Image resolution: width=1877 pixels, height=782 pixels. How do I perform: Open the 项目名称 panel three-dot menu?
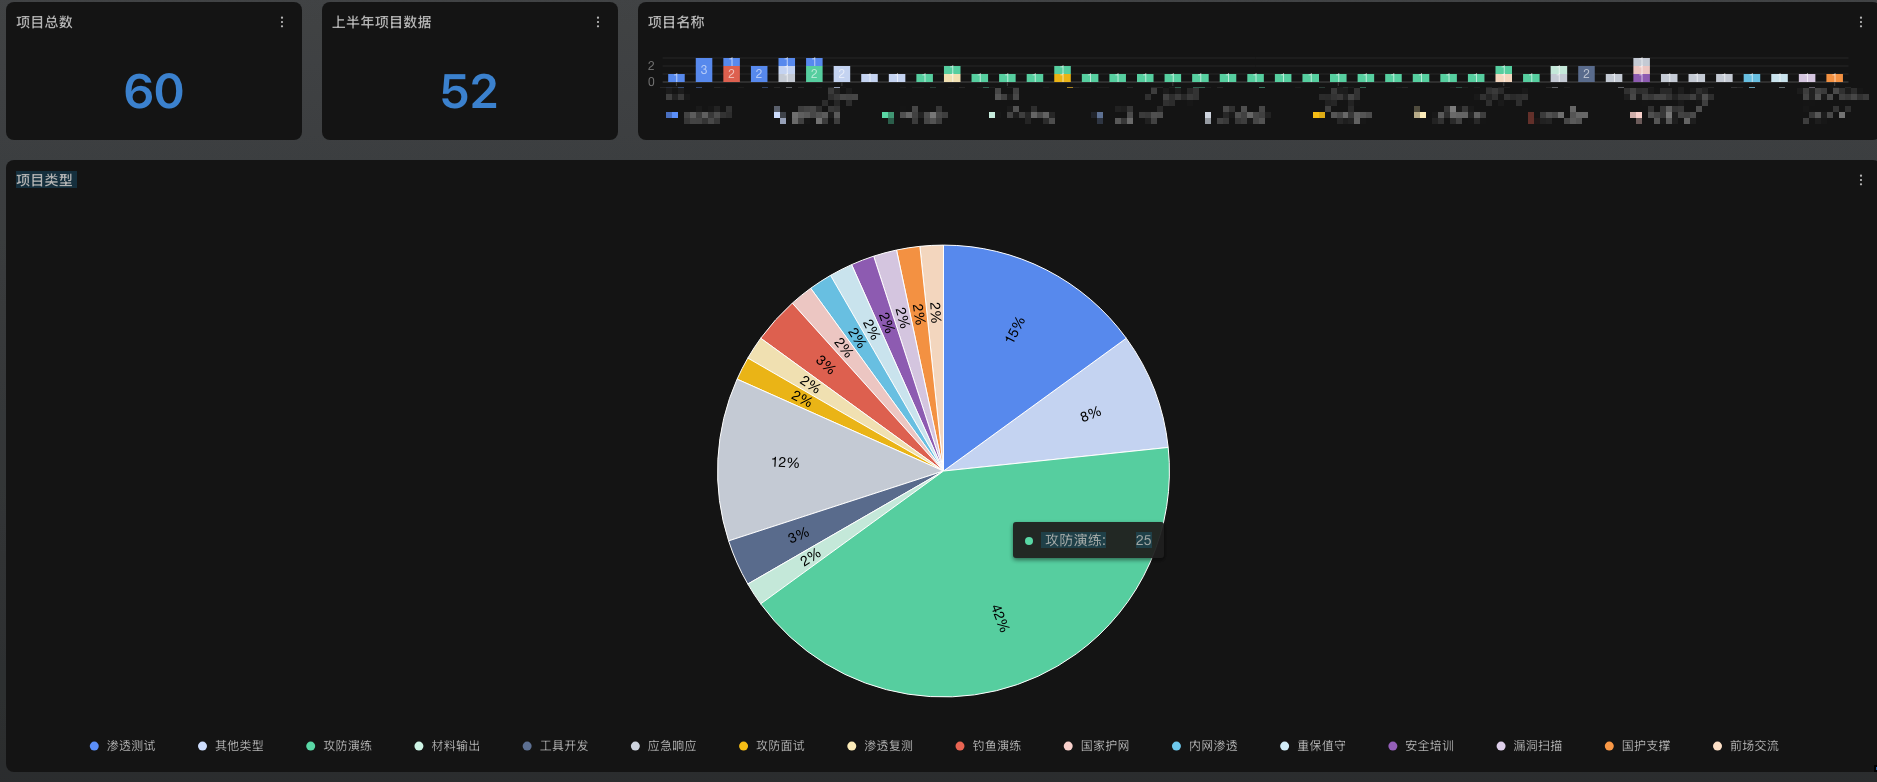tap(1860, 22)
